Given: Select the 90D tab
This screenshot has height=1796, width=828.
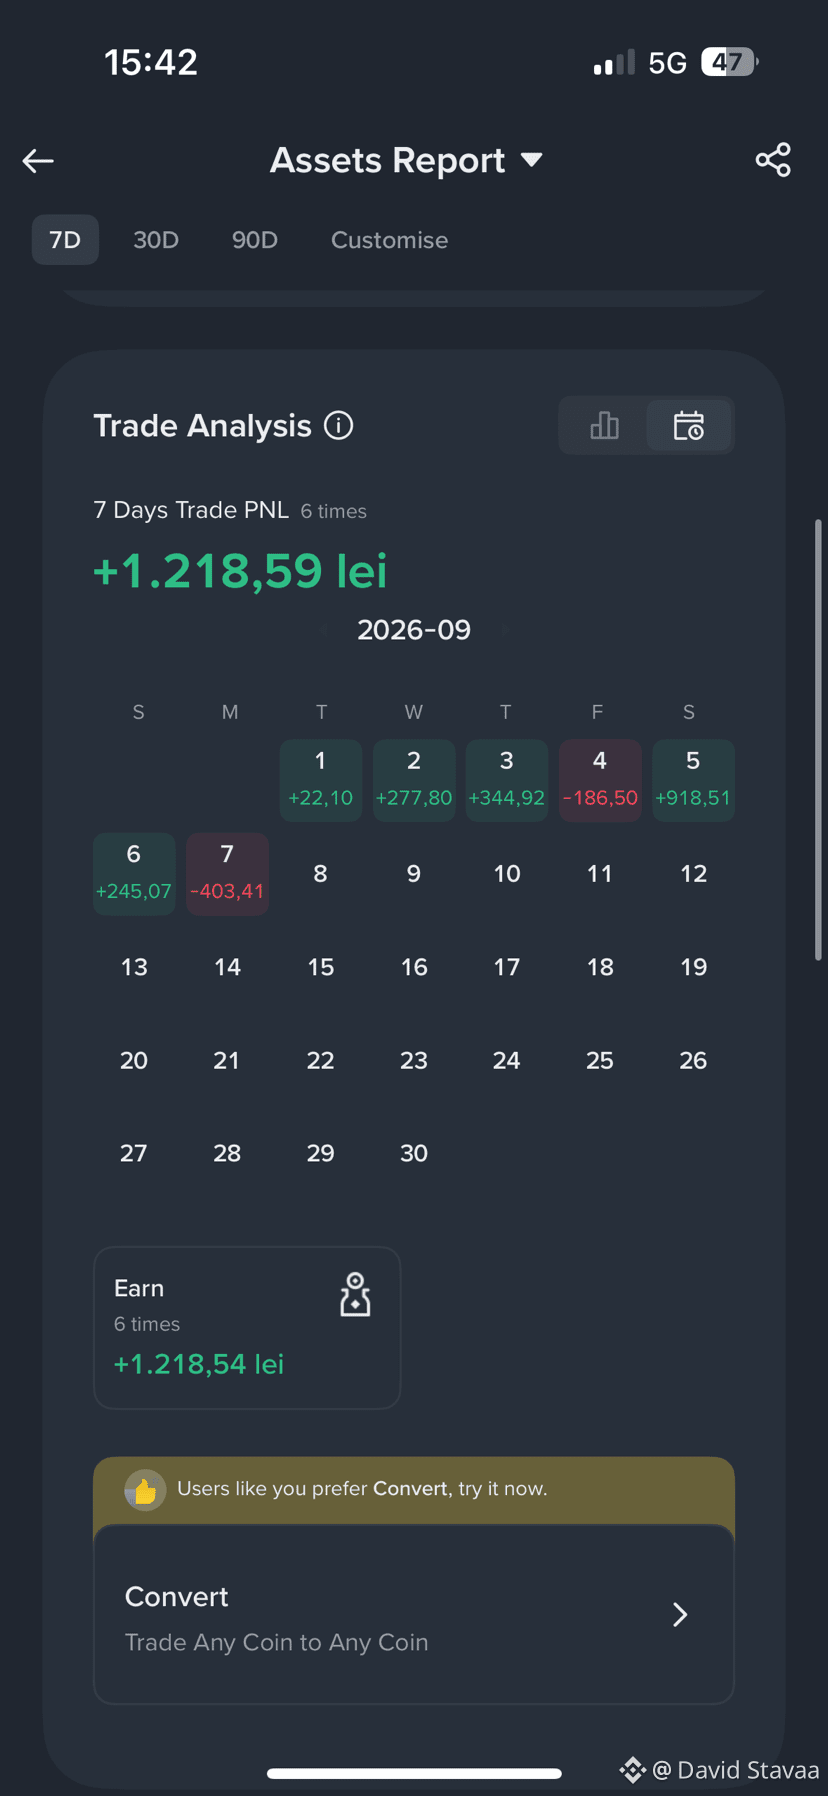Looking at the screenshot, I should [x=255, y=240].
